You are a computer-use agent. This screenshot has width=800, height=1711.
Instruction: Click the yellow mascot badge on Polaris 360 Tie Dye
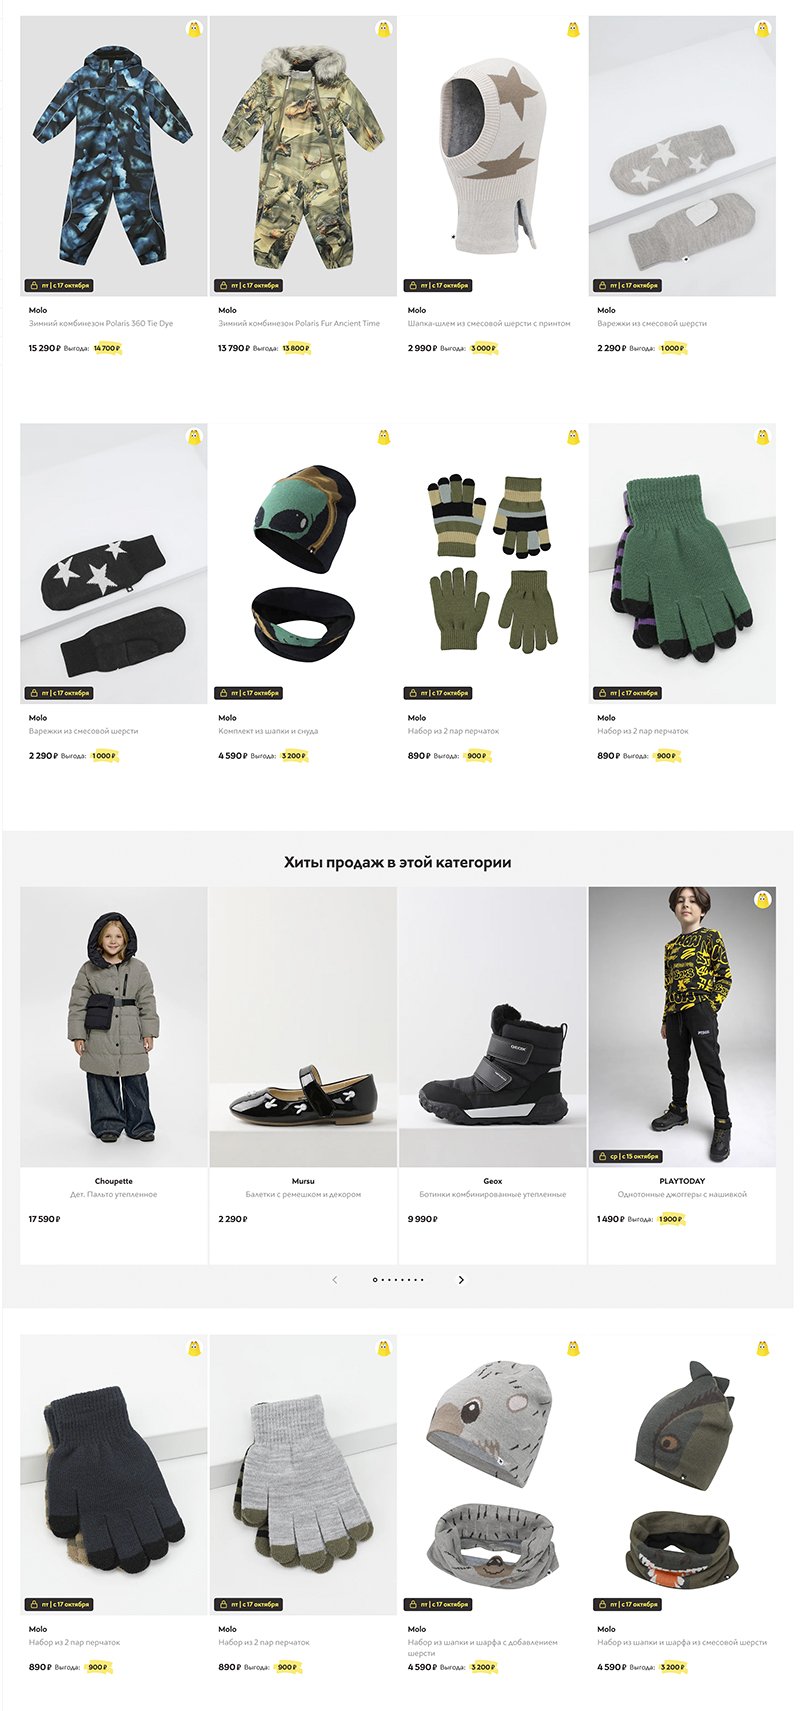click(x=195, y=29)
